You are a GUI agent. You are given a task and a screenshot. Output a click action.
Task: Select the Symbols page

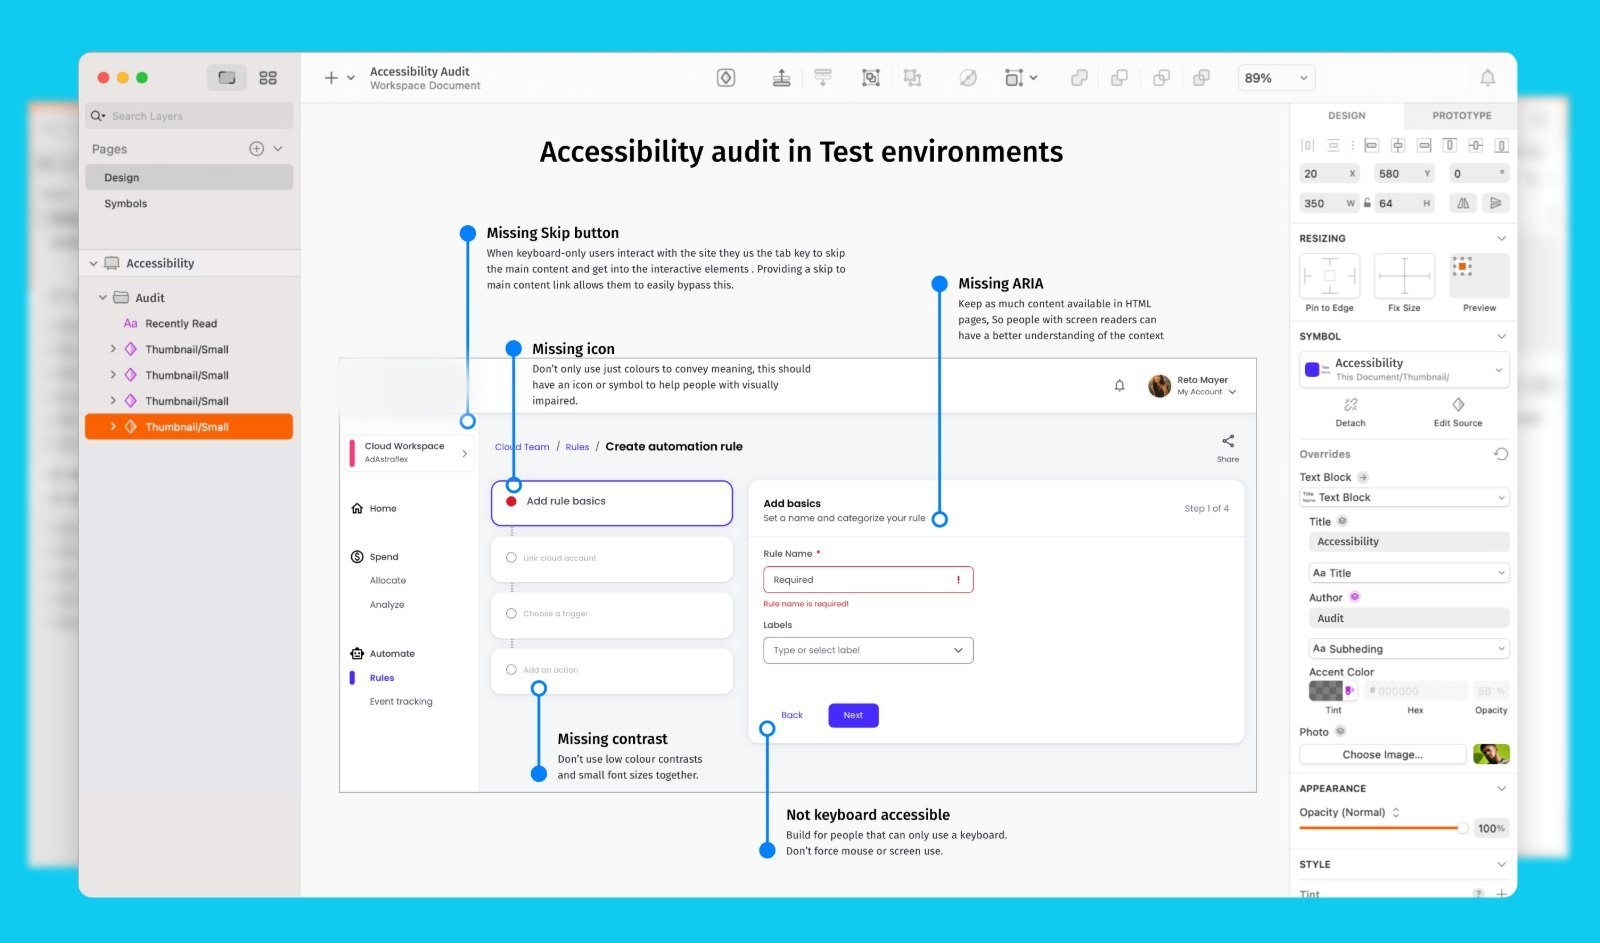tap(126, 204)
